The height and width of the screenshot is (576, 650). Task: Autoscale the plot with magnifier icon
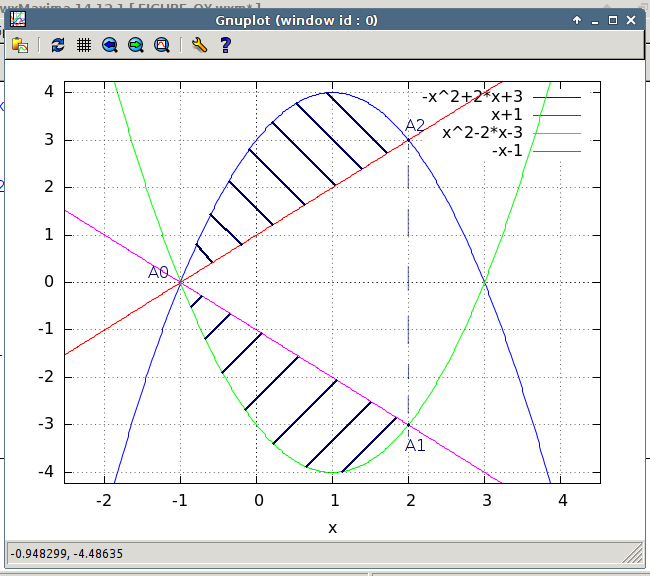coord(161,45)
